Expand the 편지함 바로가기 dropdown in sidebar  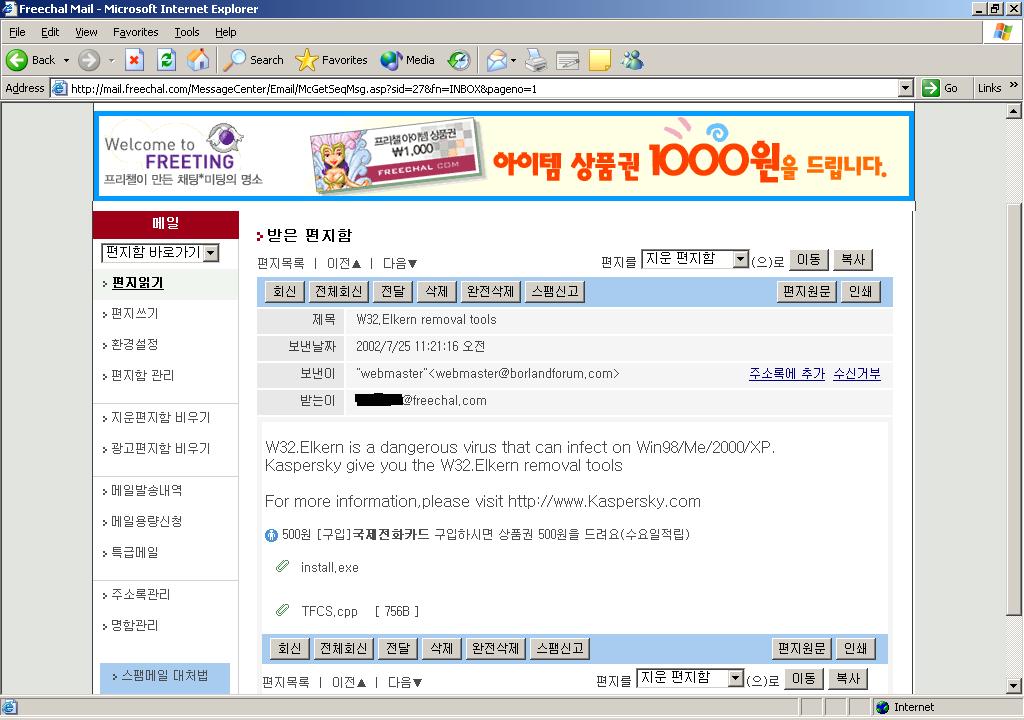[x=210, y=253]
